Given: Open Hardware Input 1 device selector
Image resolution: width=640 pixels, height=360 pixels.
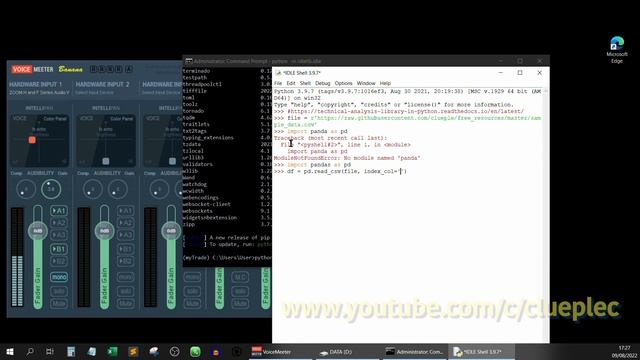Looking at the screenshot, I should coord(39,93).
